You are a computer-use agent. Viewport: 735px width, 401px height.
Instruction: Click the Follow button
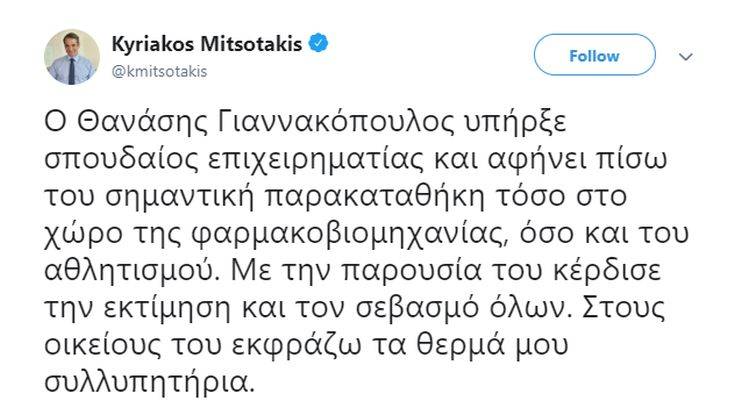594,56
